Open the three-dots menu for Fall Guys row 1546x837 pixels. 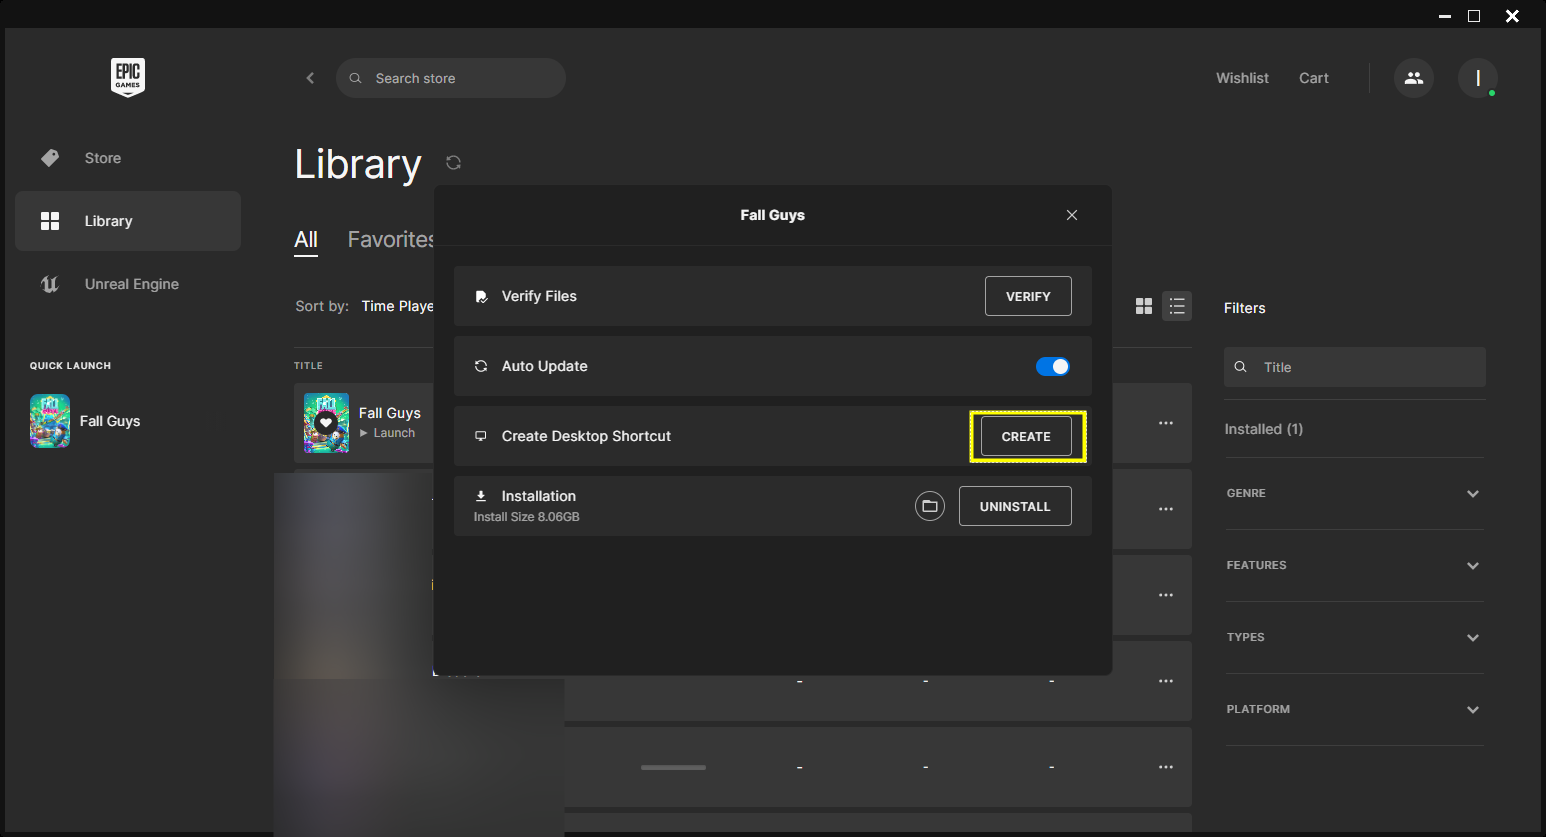pyautogui.click(x=1166, y=423)
